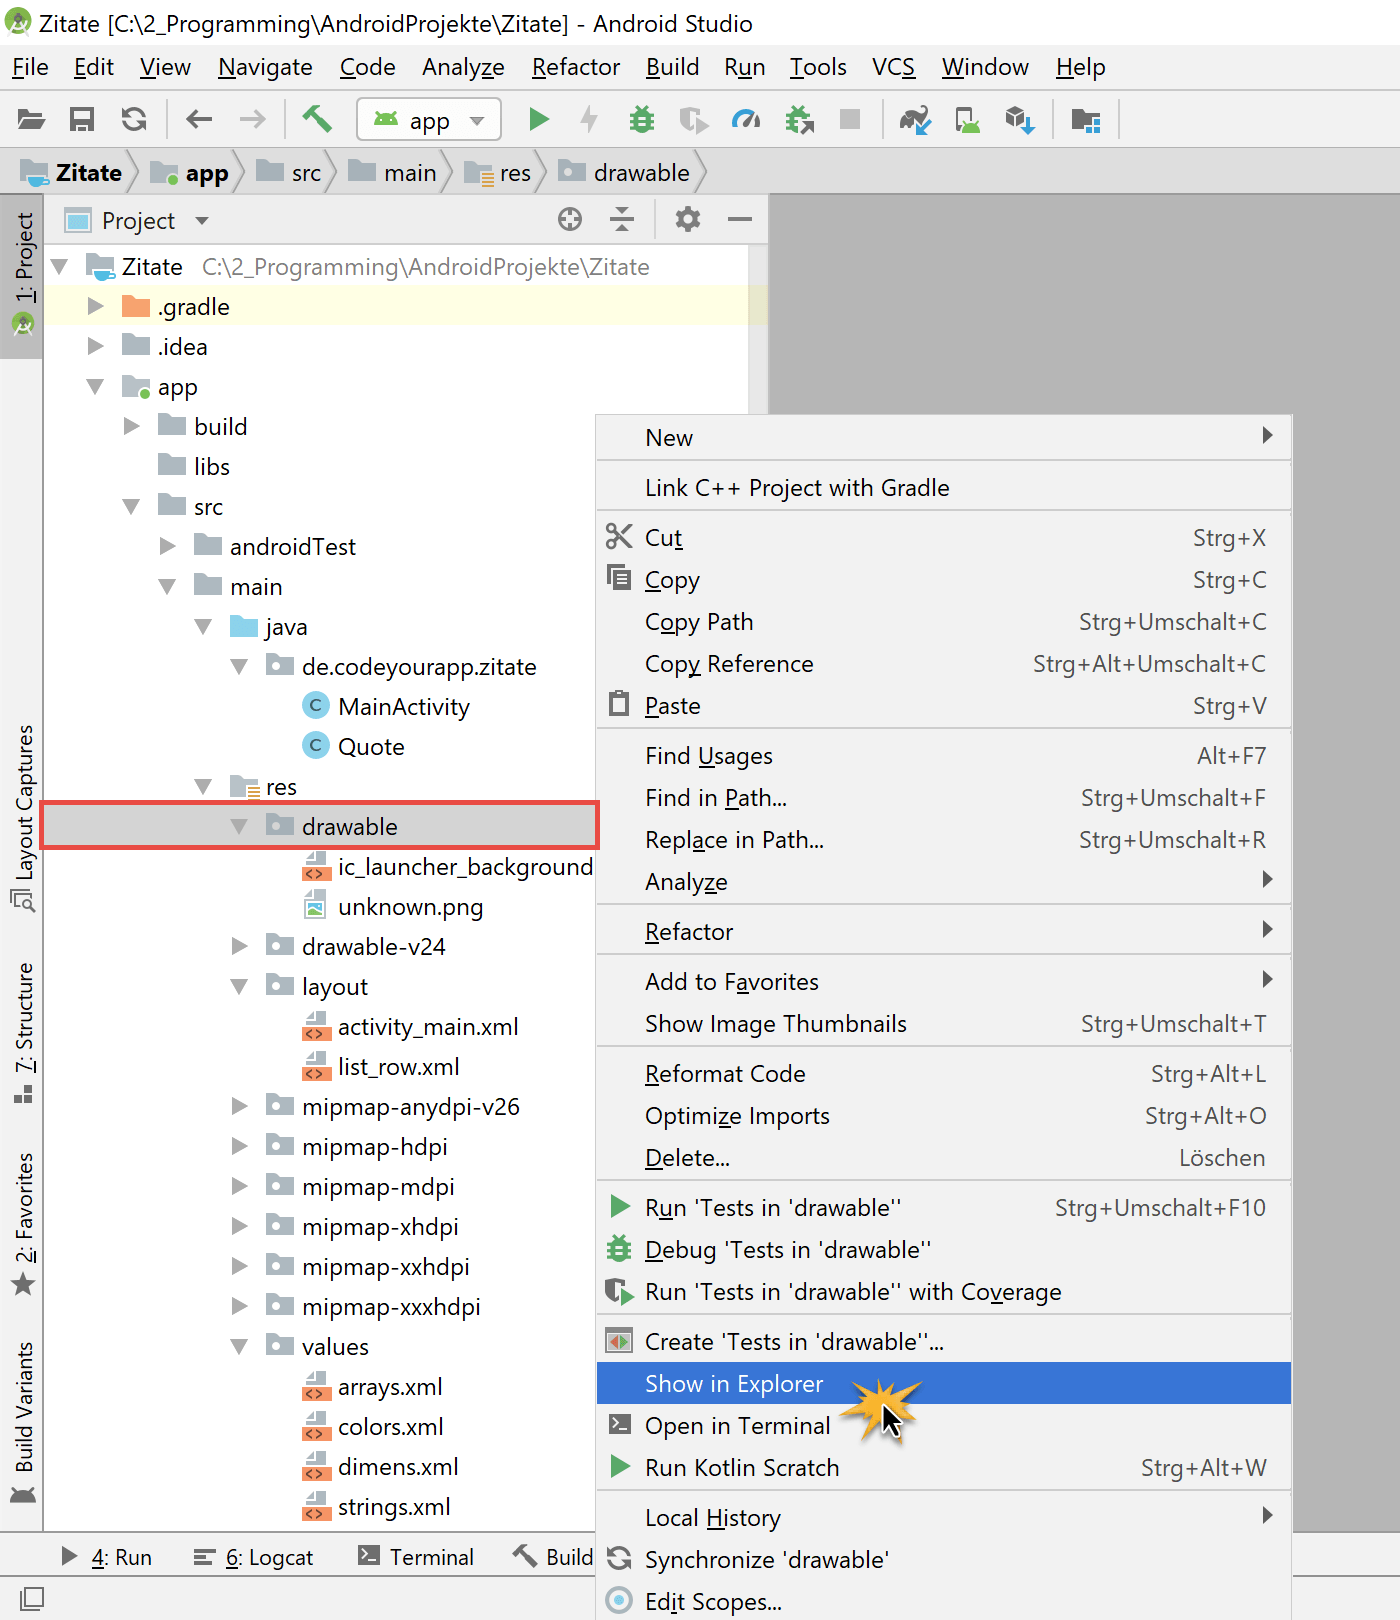The image size is (1400, 1620).
Task: Click the res breadcrumb
Action: pyautogui.click(x=499, y=172)
